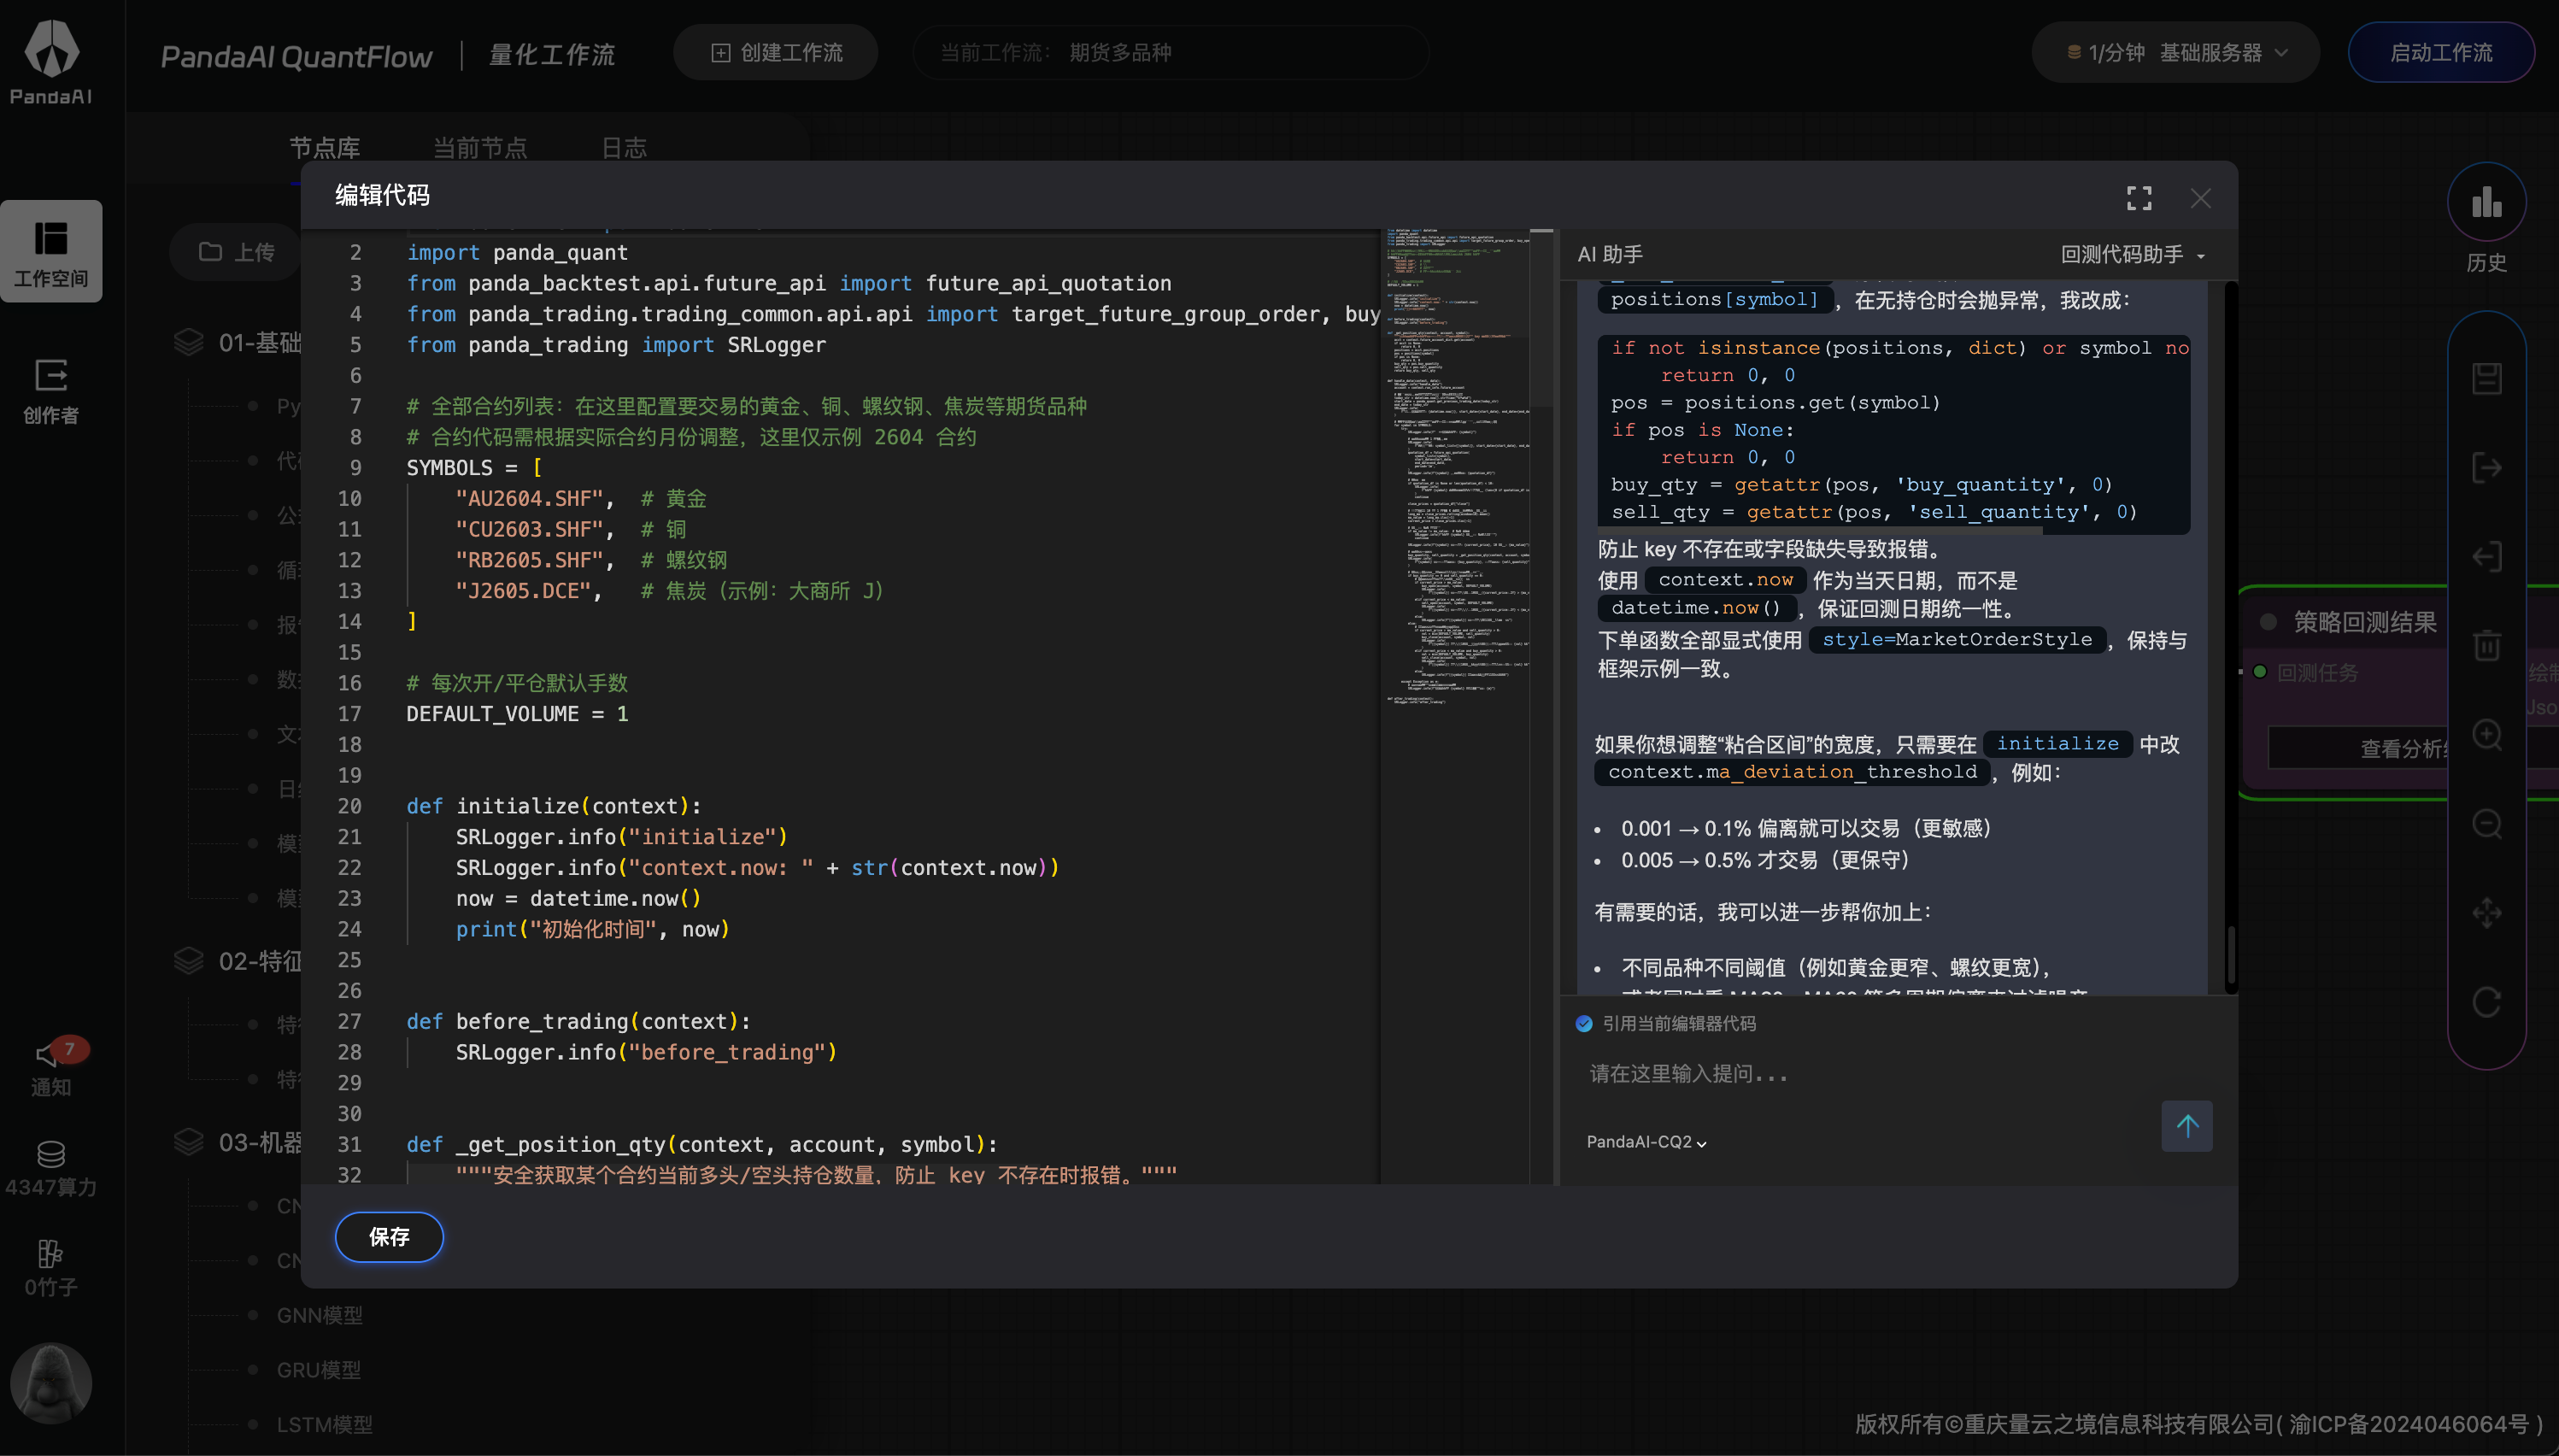Open the 历史 history chart icon
Viewport: 2559px width, 1456px height.
click(2487, 202)
